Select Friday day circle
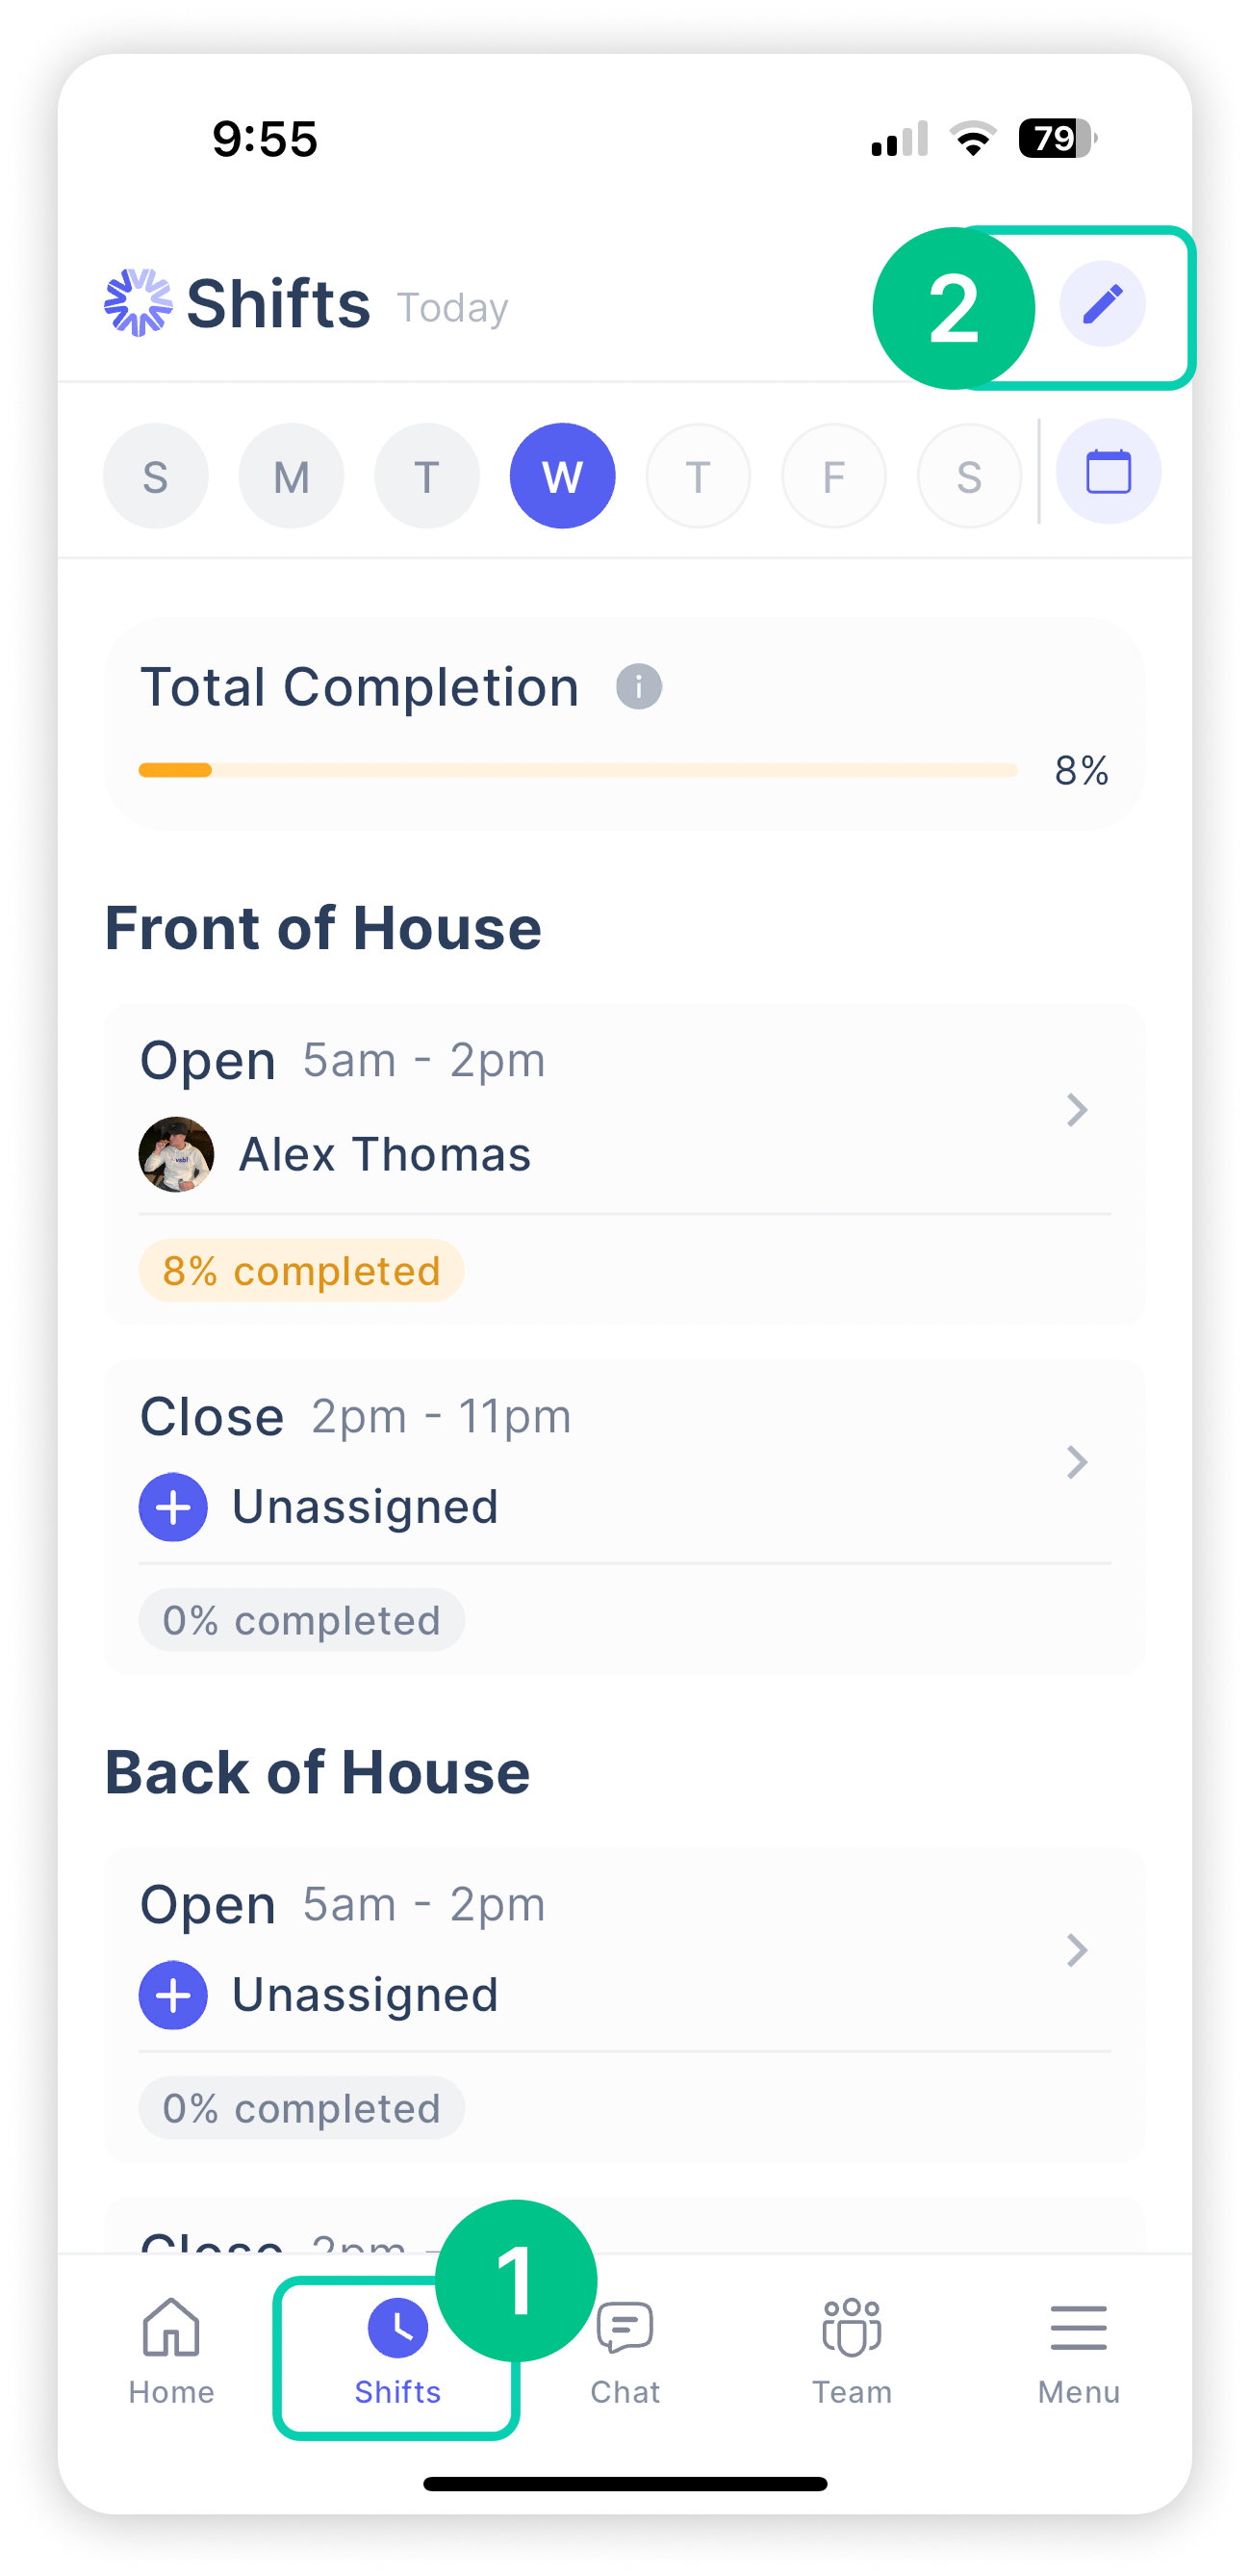Screen dimensions: 1250x2576 [833, 476]
